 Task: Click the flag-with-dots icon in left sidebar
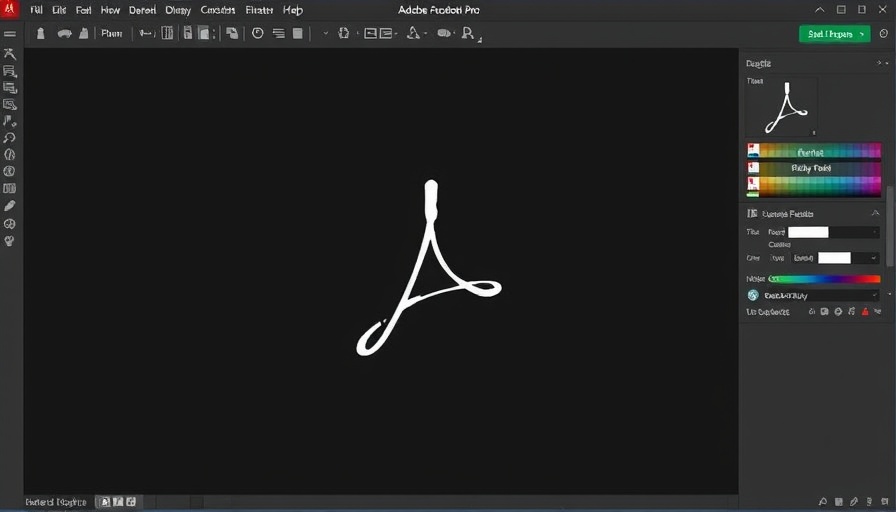(x=10, y=121)
